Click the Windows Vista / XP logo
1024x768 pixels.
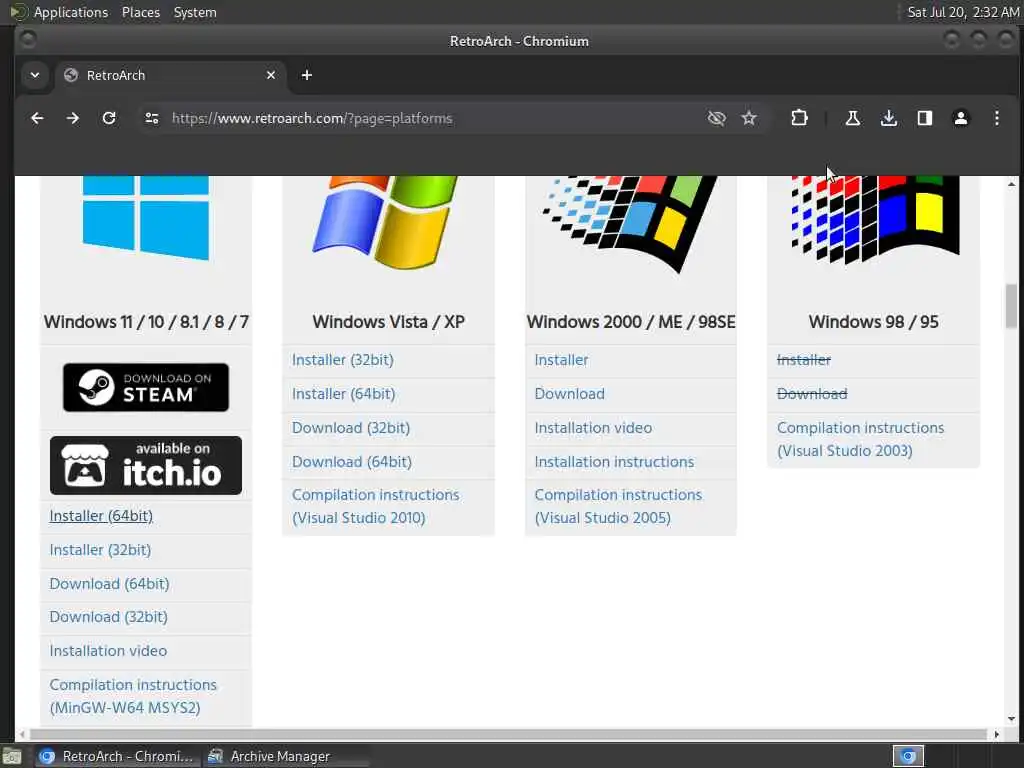point(385,222)
